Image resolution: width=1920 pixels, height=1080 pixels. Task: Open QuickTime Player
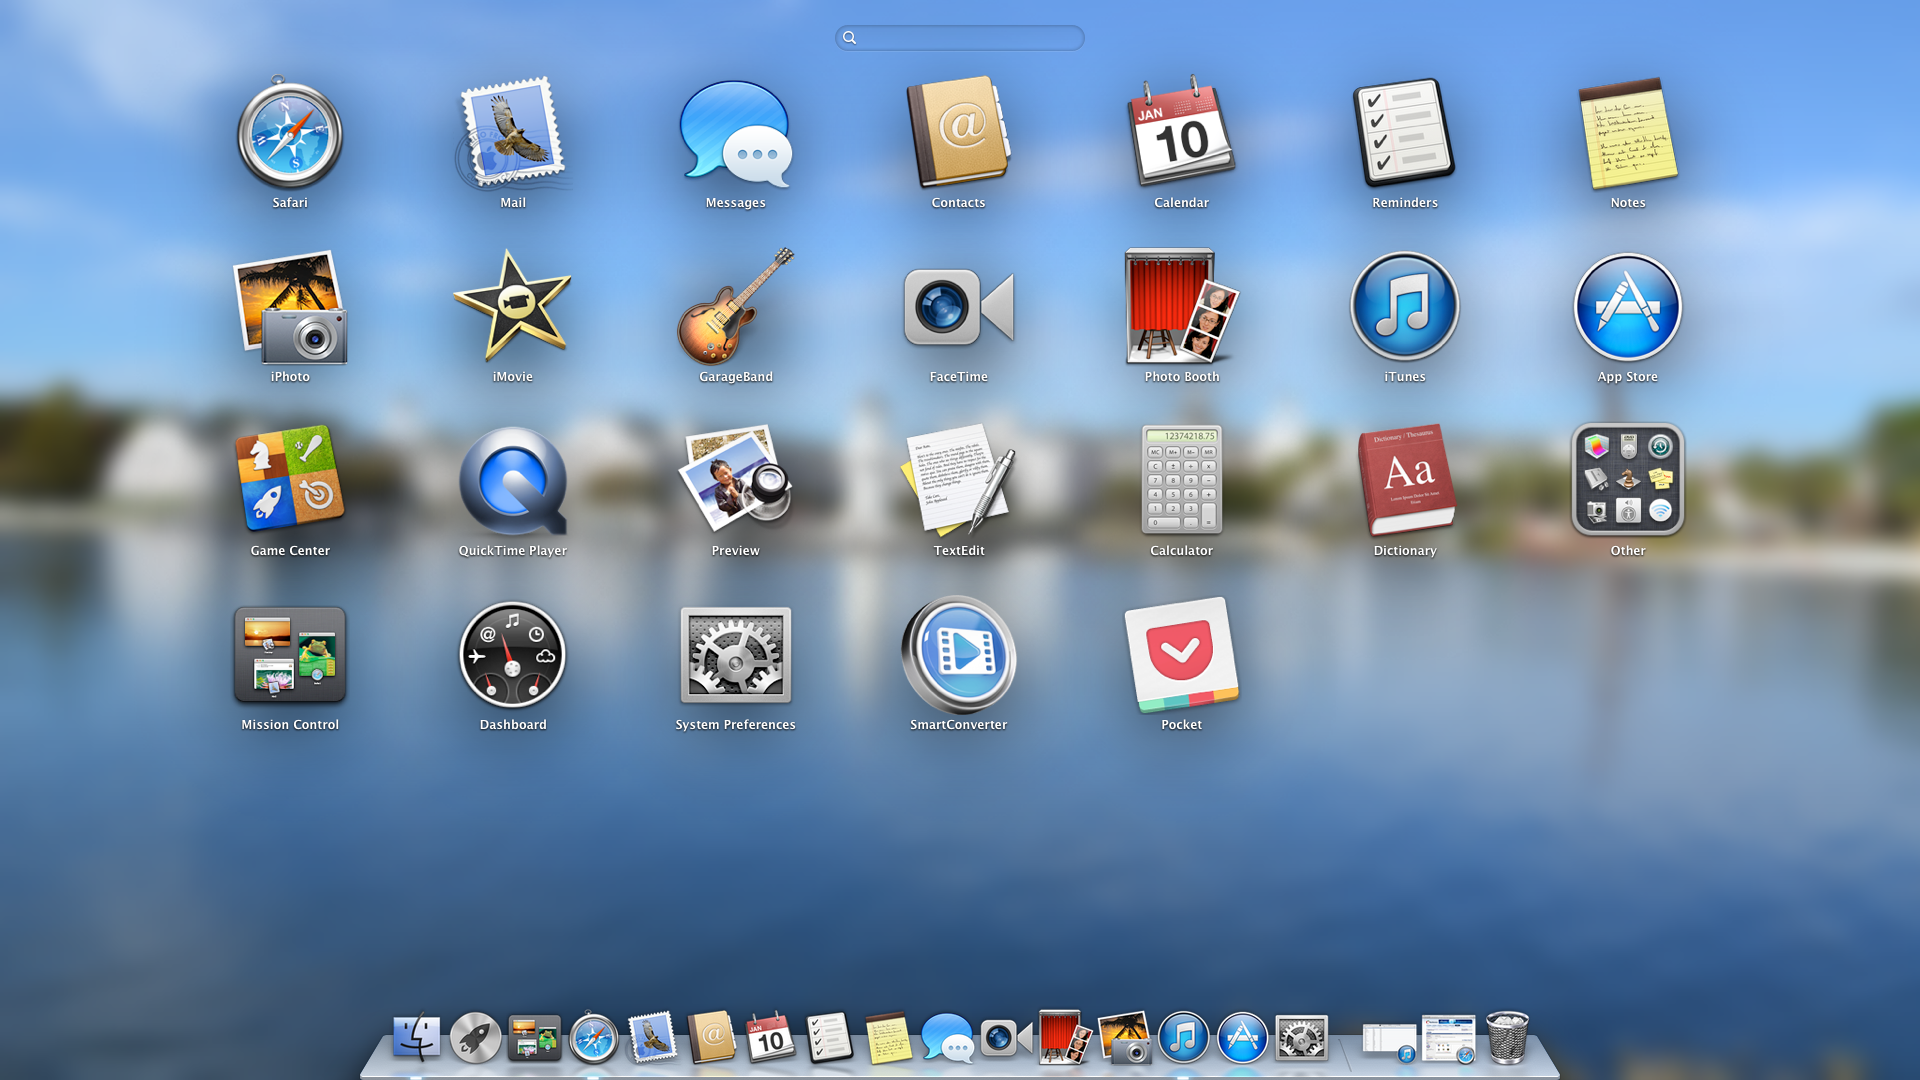[x=513, y=481]
